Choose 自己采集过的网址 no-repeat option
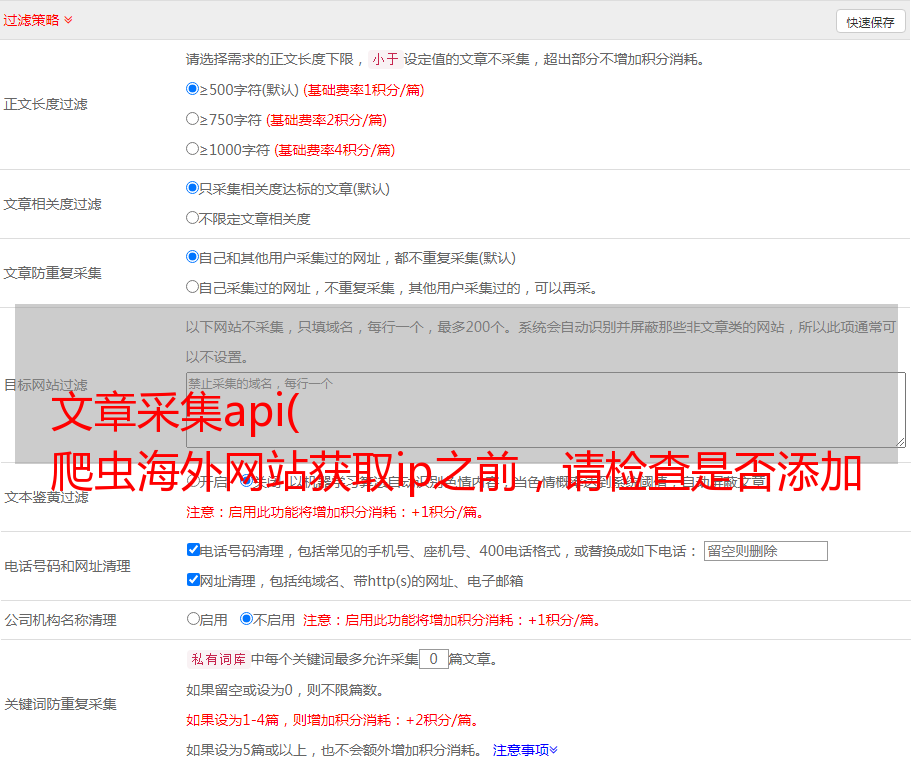Viewport: 912px width, 768px height. (x=193, y=287)
